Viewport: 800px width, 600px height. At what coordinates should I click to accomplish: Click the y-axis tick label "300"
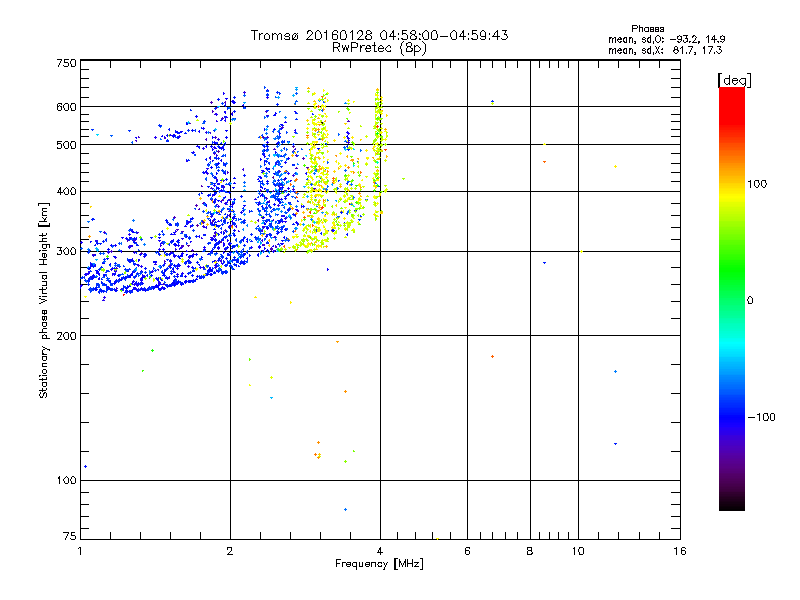click(x=66, y=251)
